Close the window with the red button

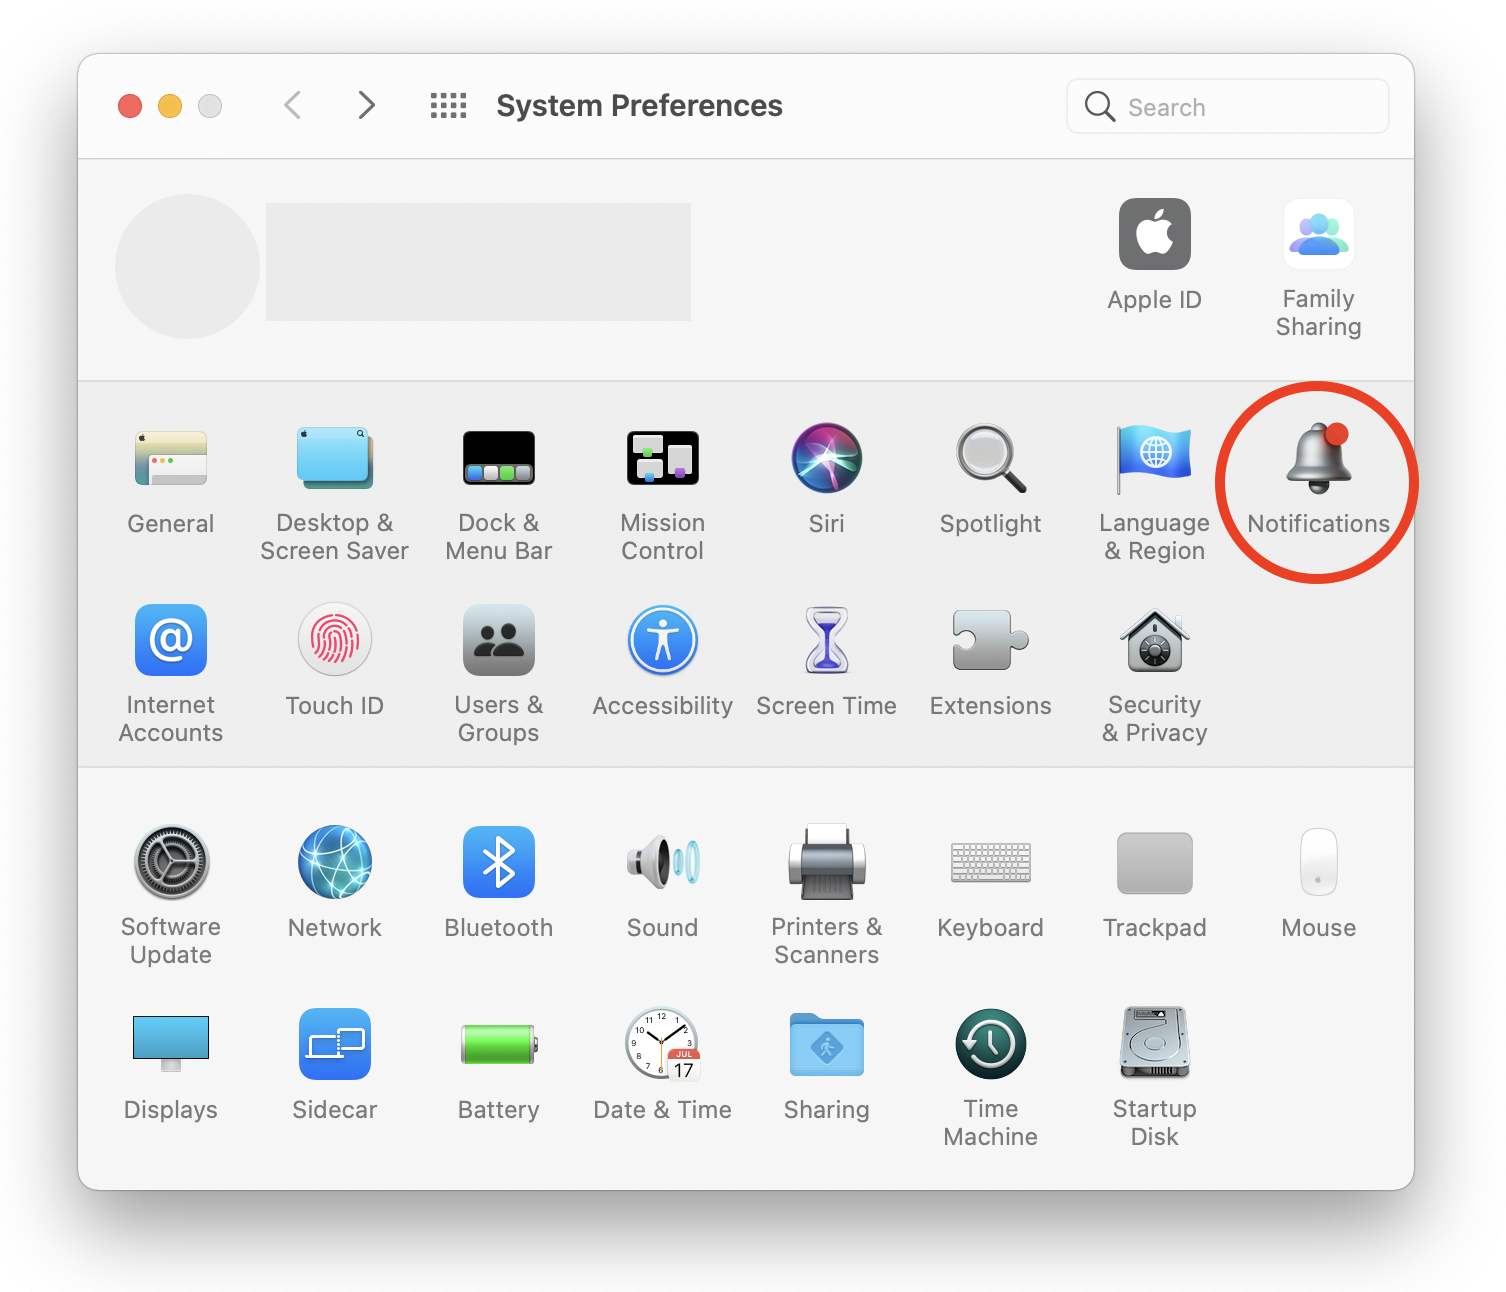pos(130,106)
